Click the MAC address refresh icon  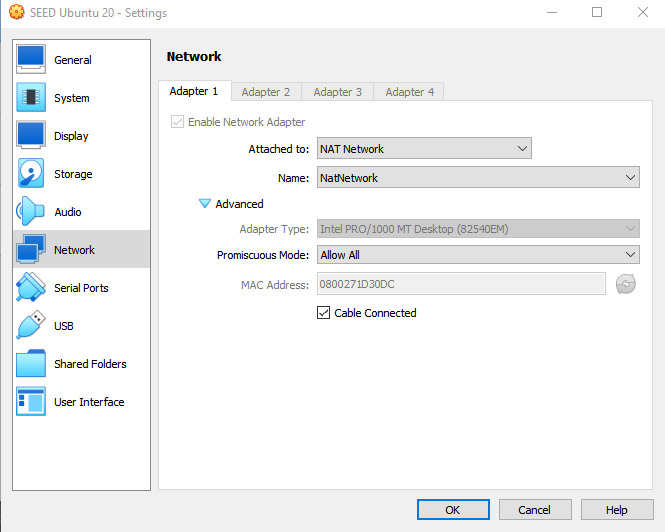[626, 284]
